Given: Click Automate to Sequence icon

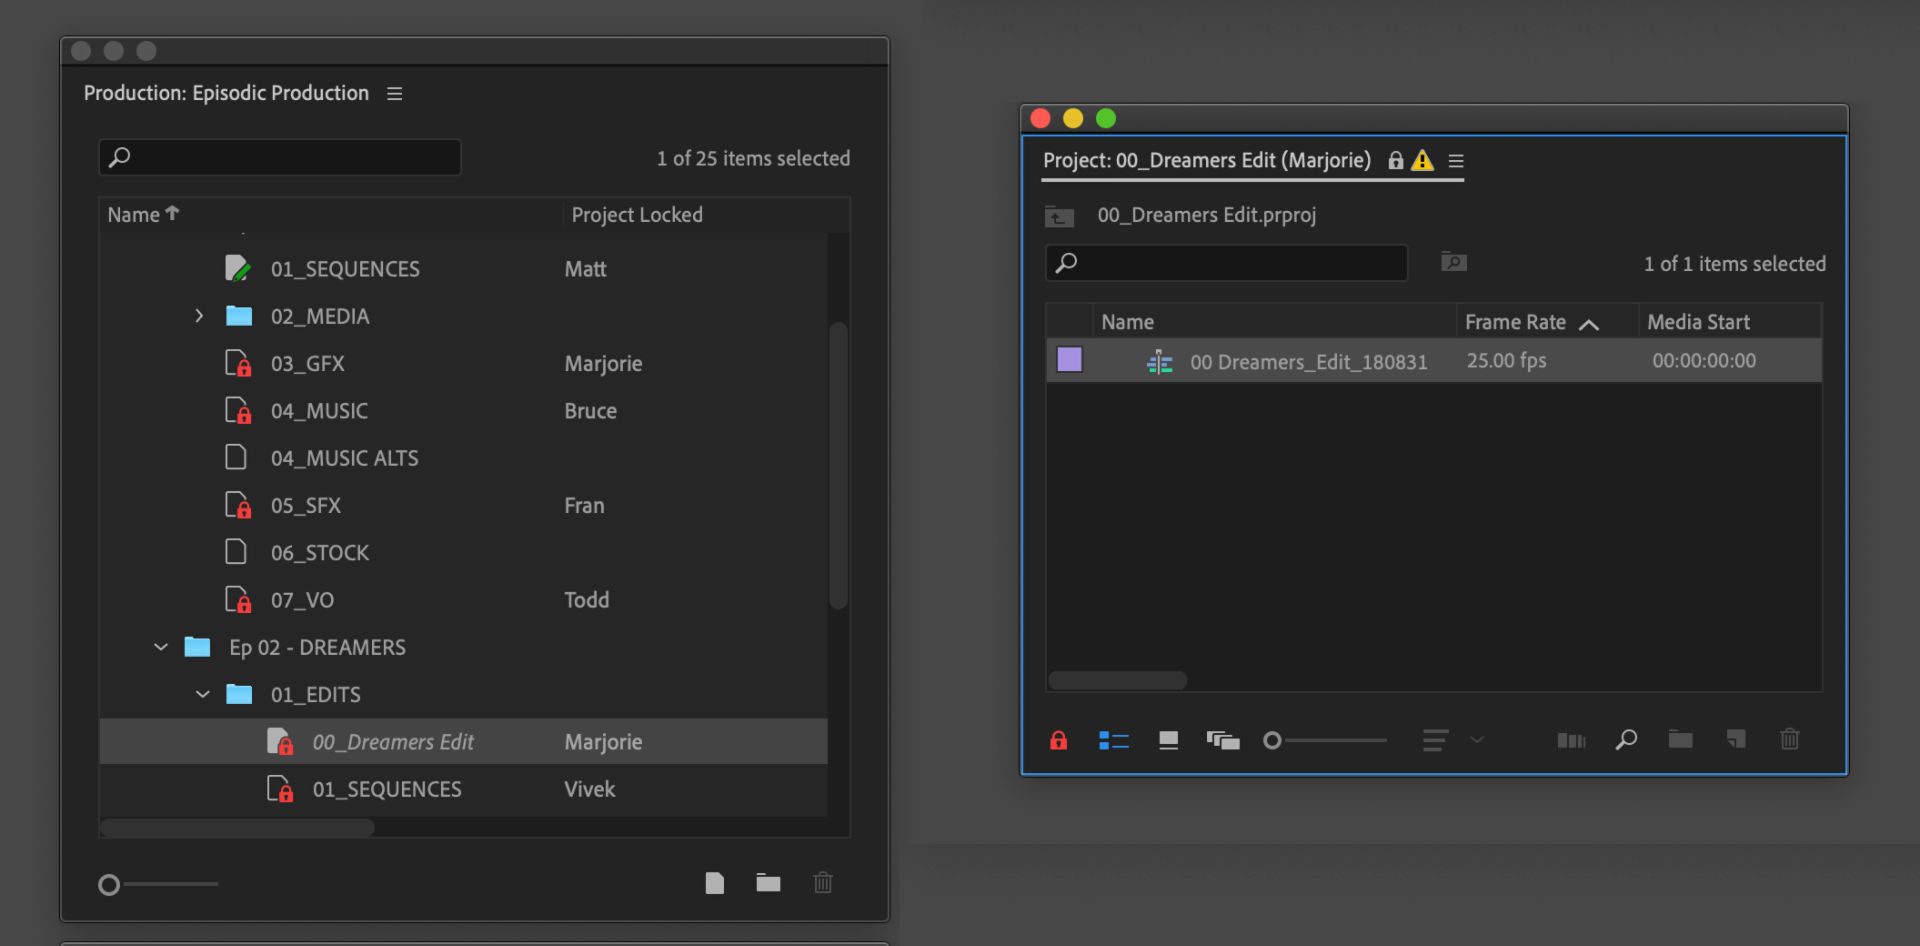Looking at the screenshot, I should click(x=1571, y=741).
